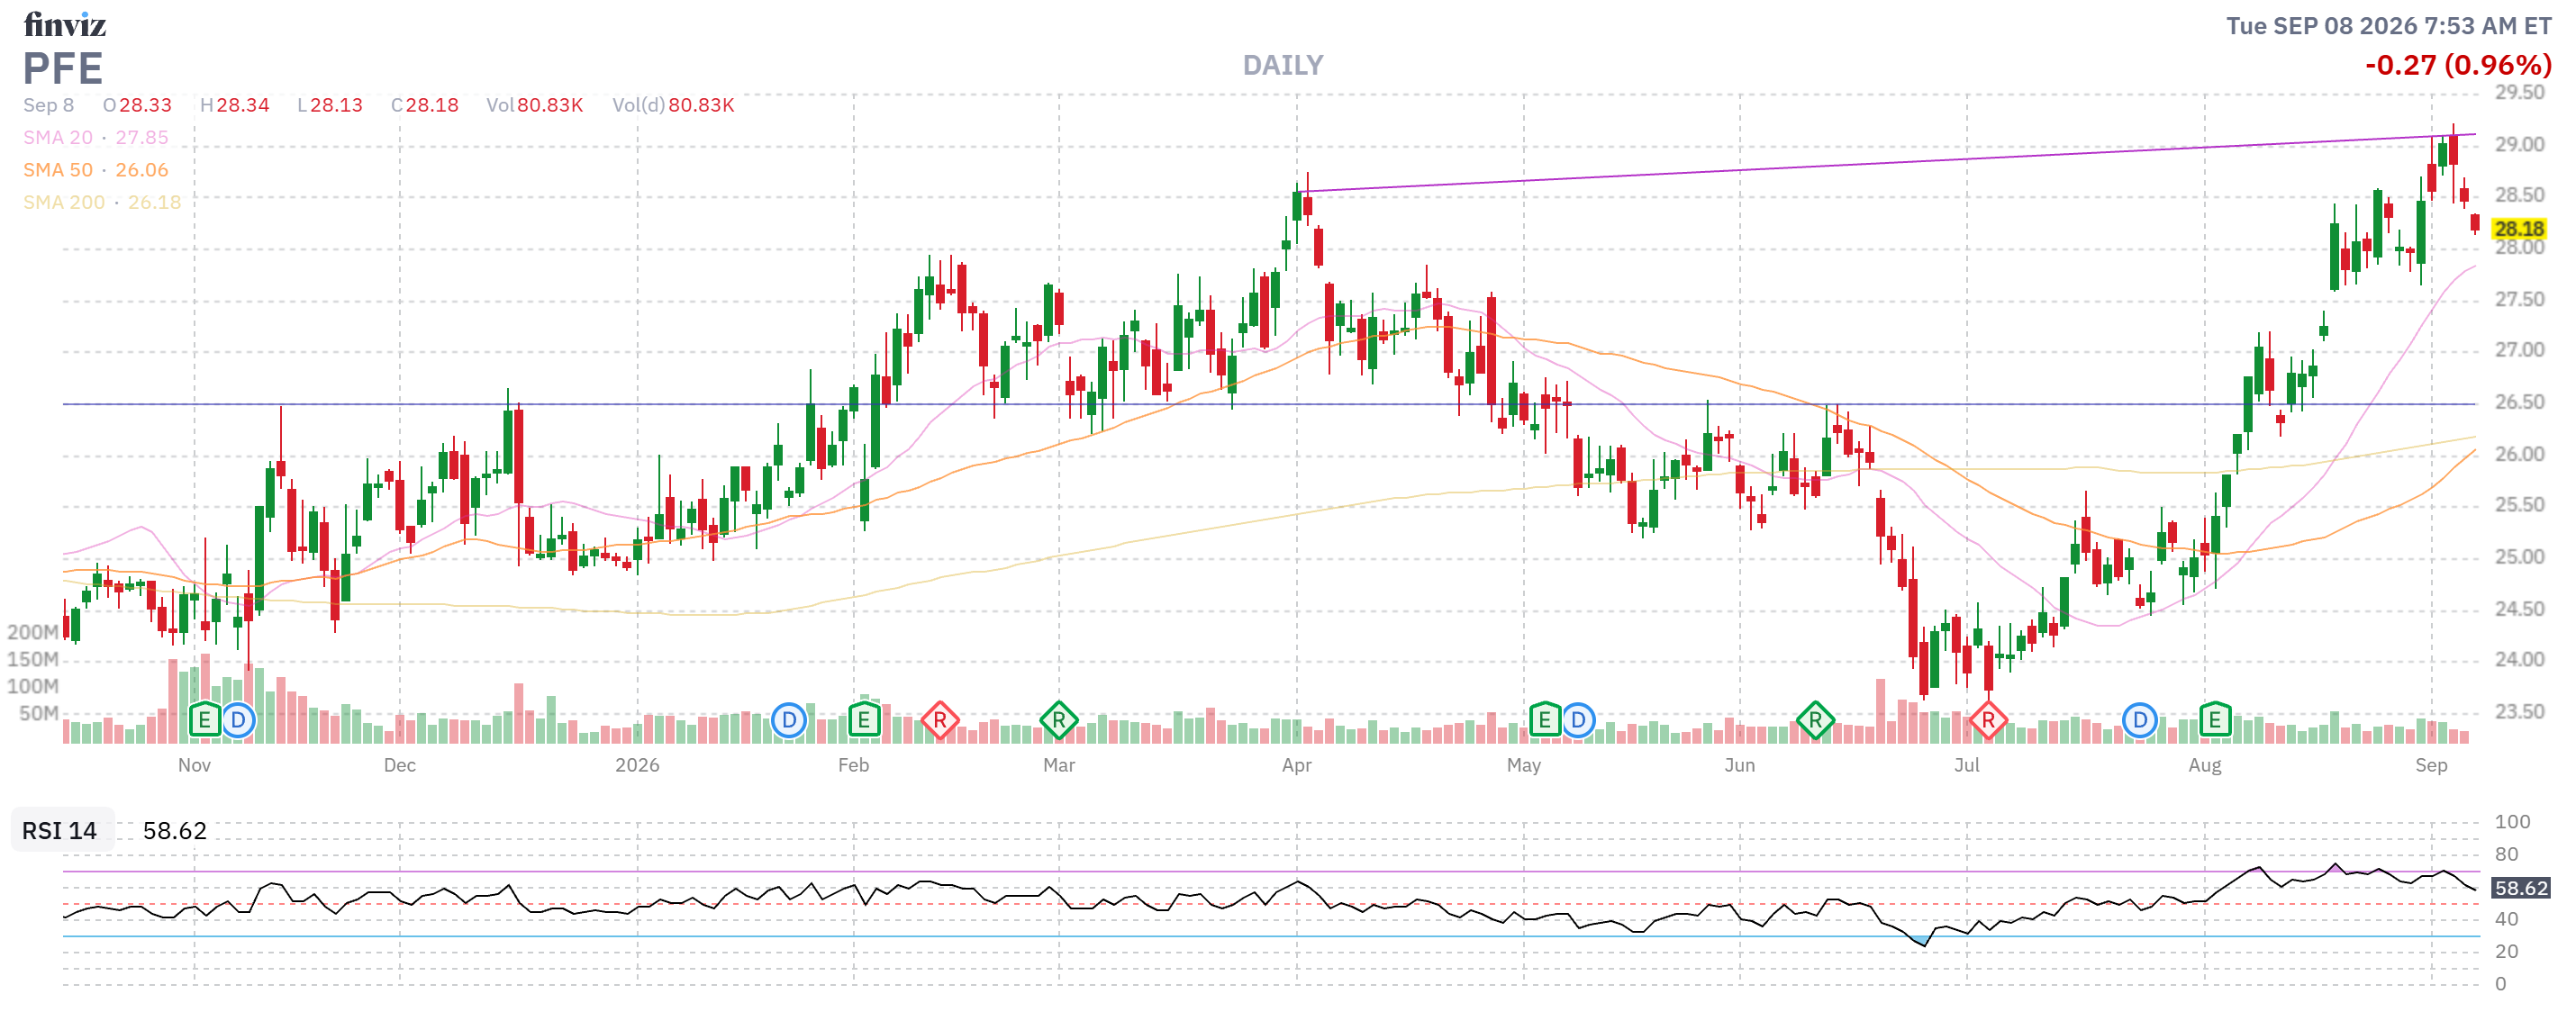
Task: Click the RSI 14 indicator label
Action: pos(60,830)
